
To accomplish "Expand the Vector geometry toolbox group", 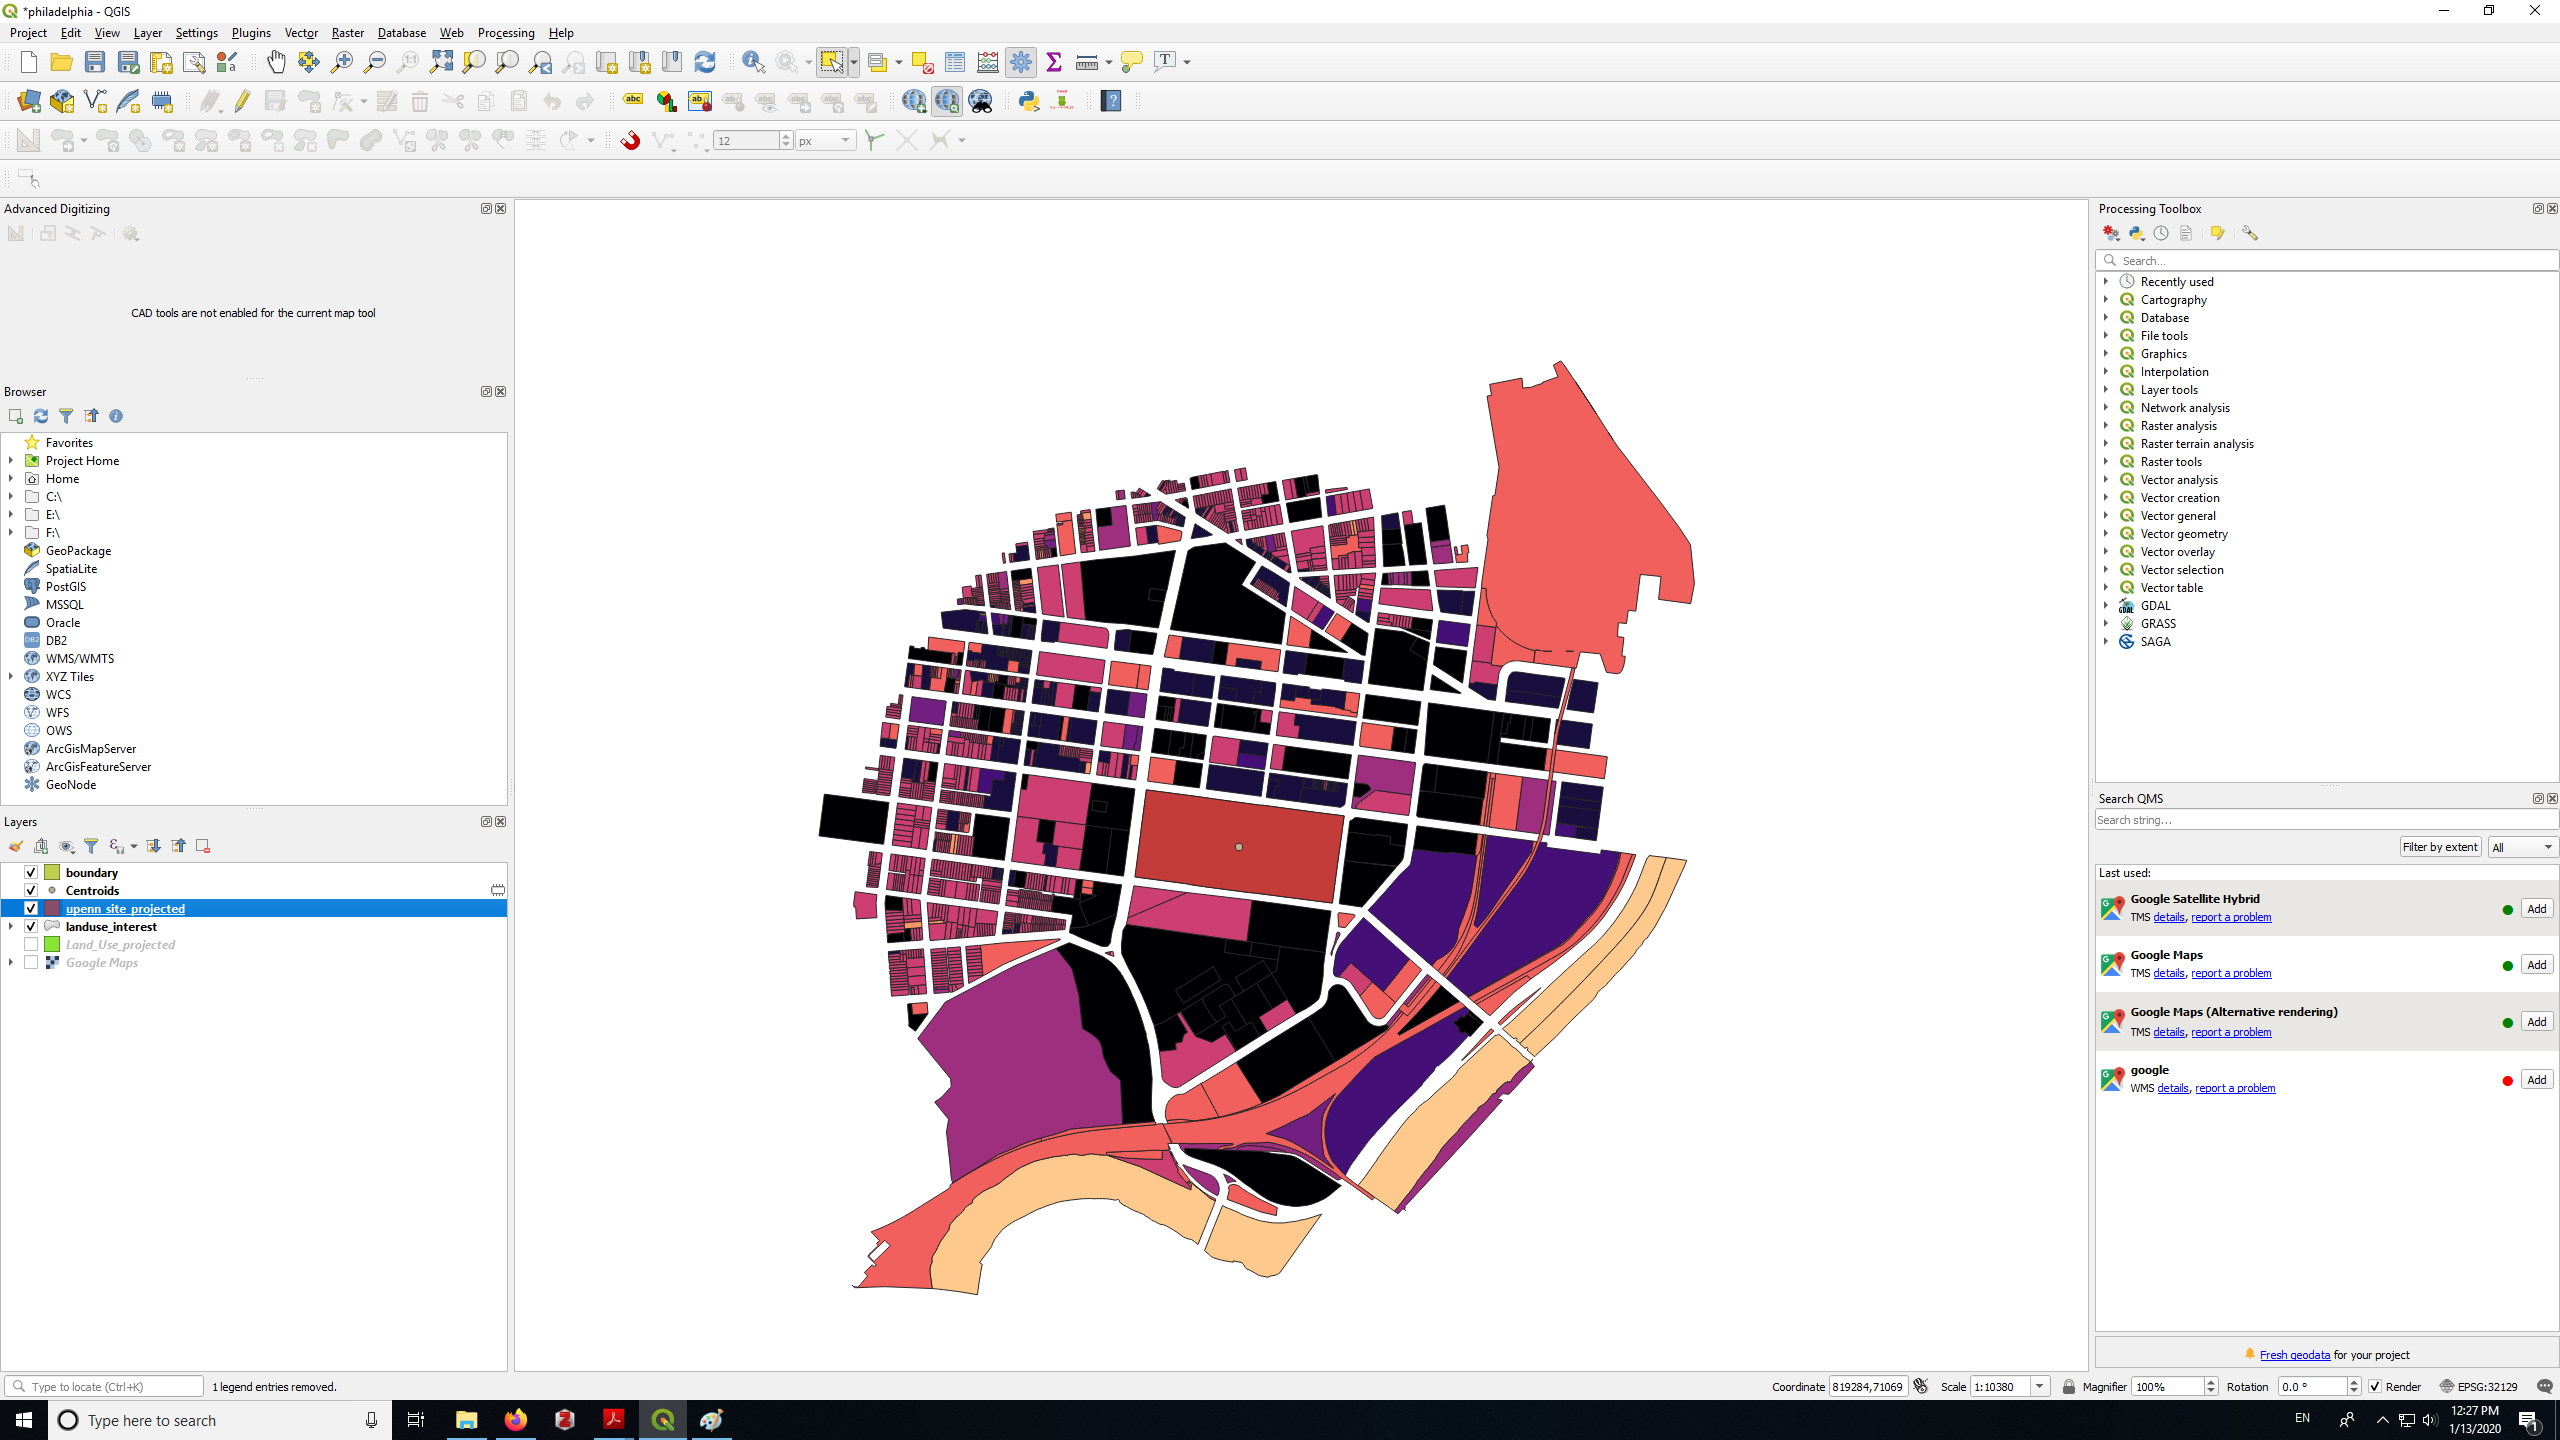I will coord(2106,534).
